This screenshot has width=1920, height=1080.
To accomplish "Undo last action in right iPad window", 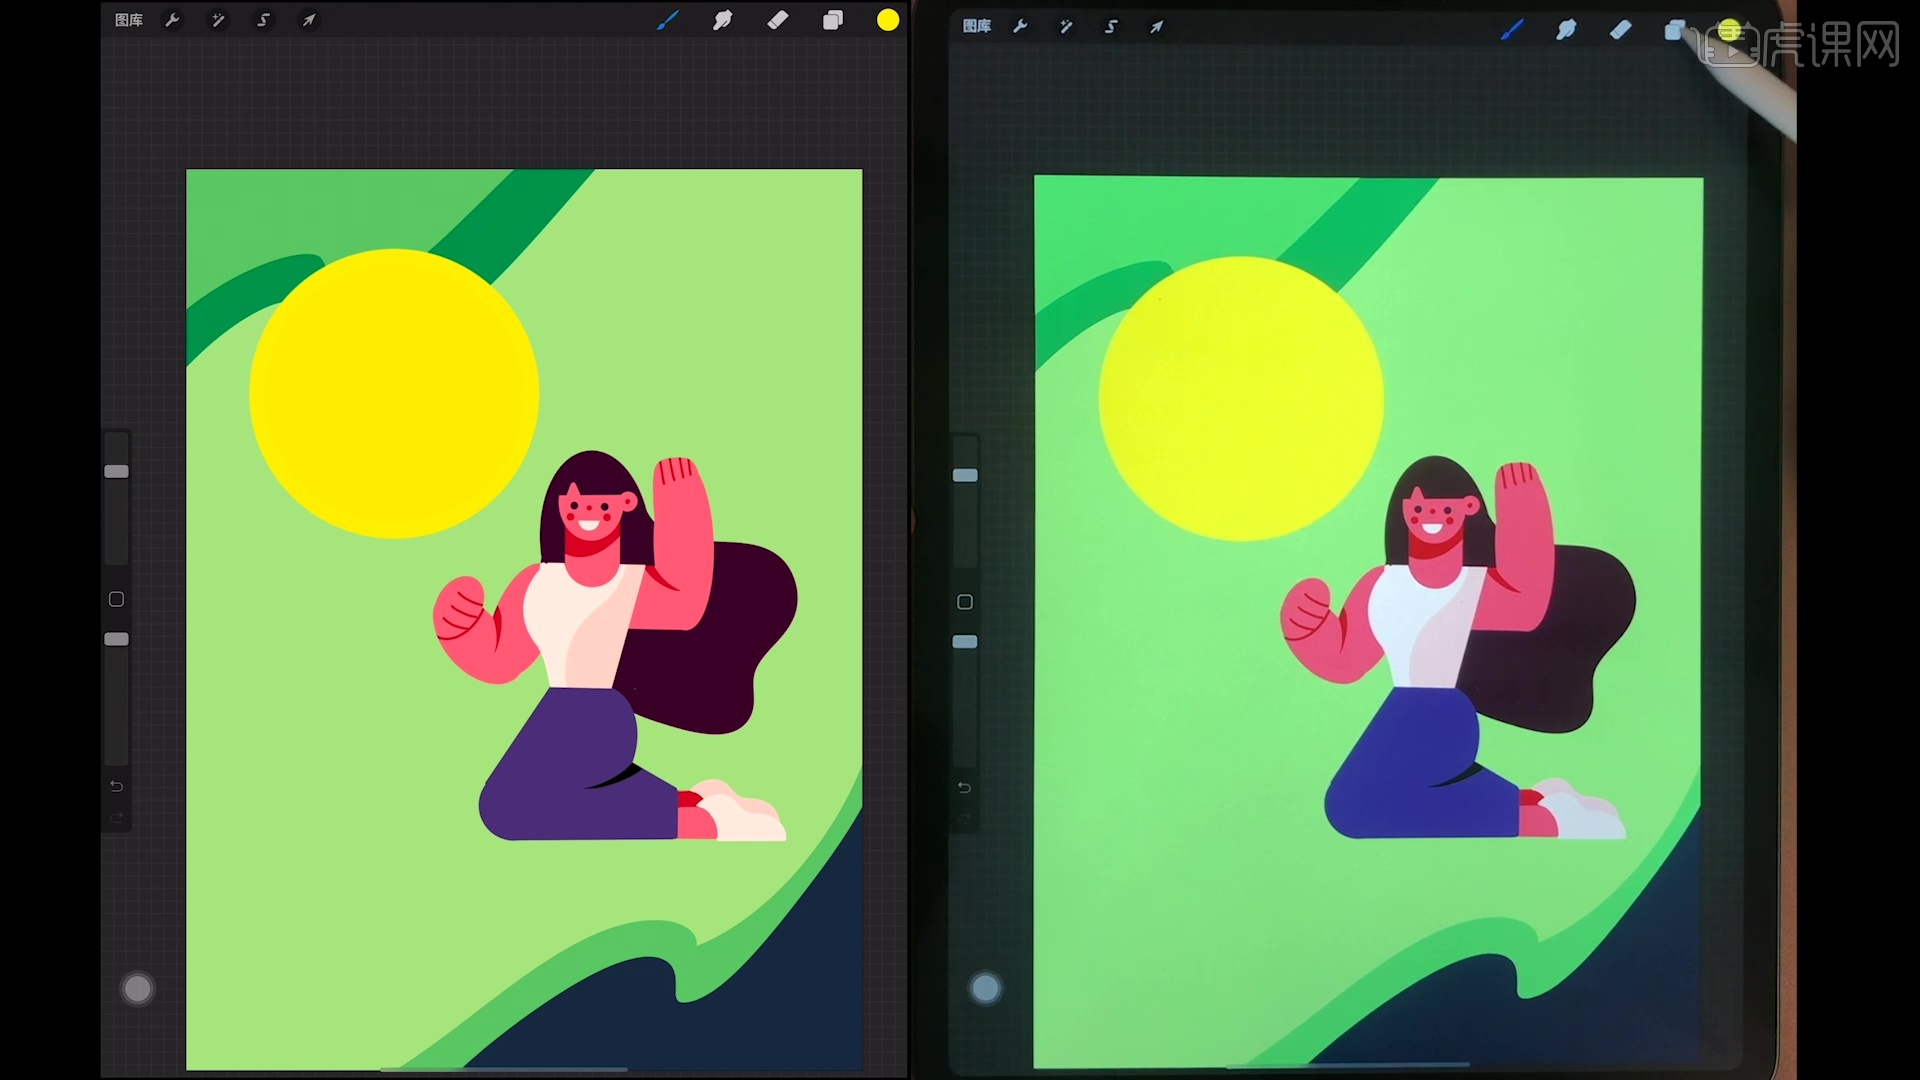I will tap(964, 788).
